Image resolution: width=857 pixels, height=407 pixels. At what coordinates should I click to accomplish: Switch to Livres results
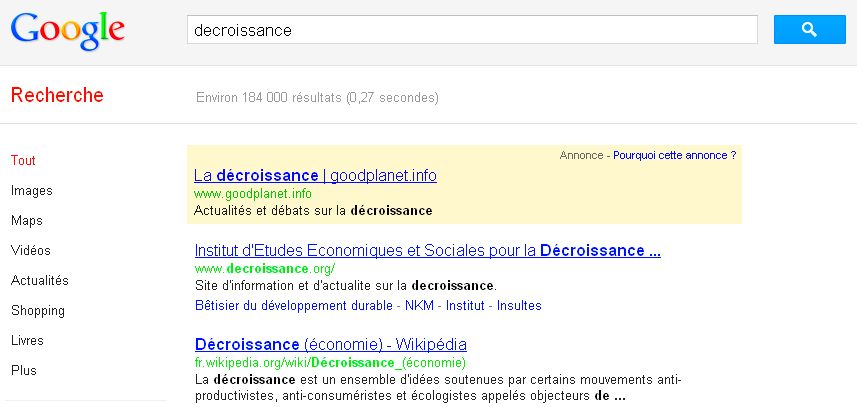pyautogui.click(x=27, y=340)
